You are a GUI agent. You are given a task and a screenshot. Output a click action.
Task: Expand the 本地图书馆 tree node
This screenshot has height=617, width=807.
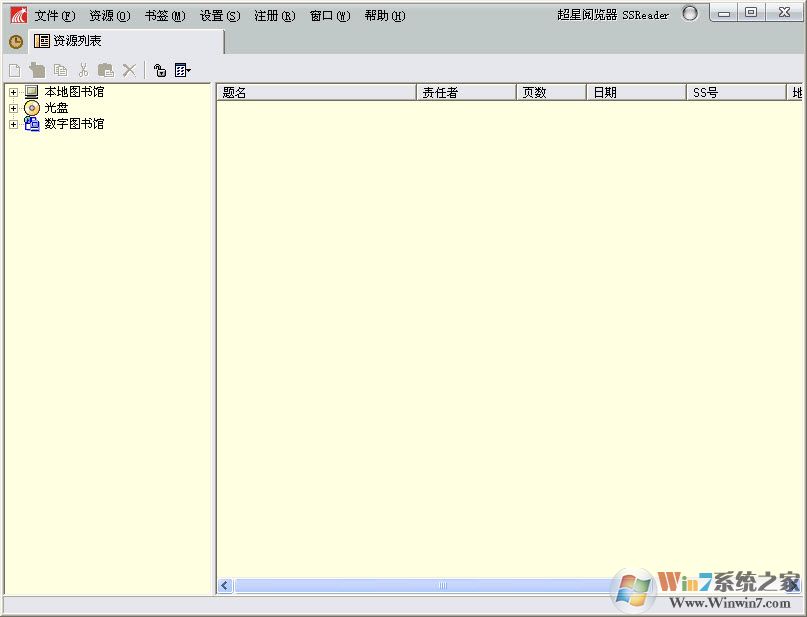tap(11, 91)
